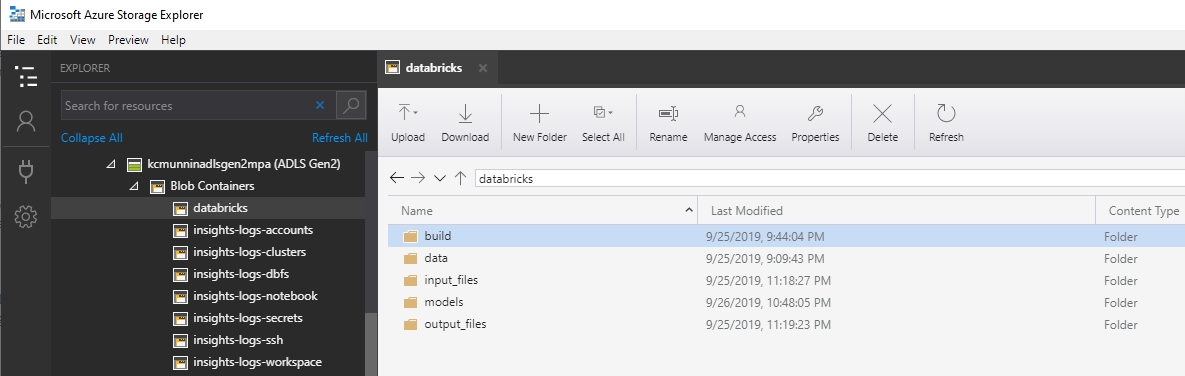Click the explorer tree vertical scrollbar

pyautogui.click(x=370, y=344)
